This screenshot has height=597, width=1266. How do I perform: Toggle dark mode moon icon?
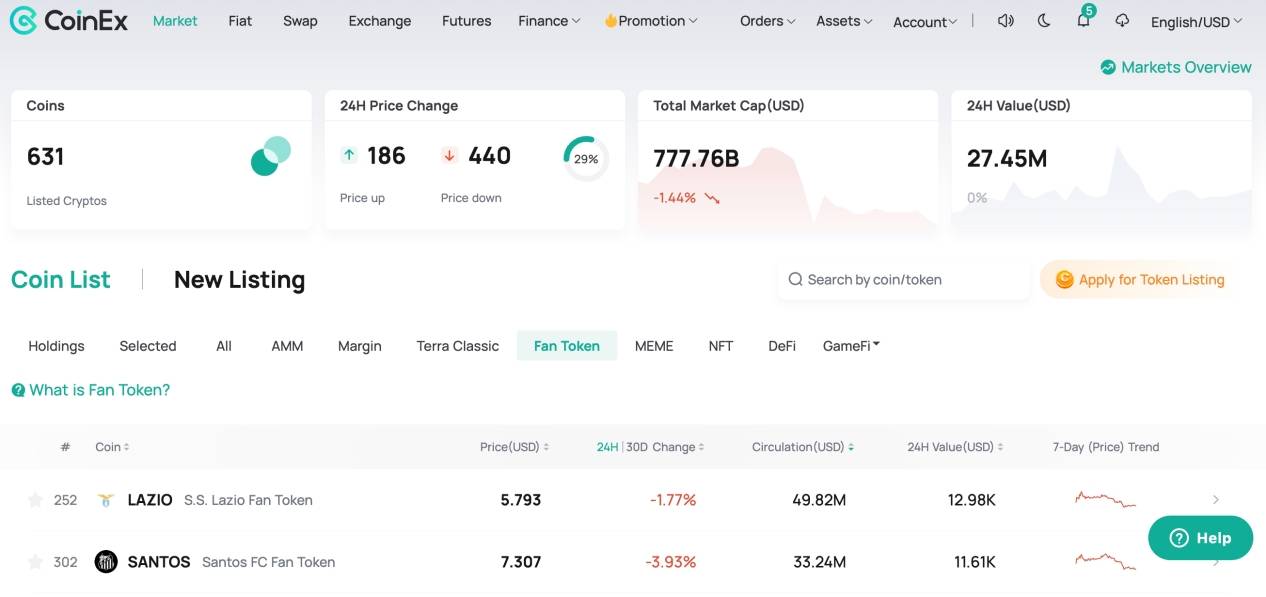[1044, 21]
